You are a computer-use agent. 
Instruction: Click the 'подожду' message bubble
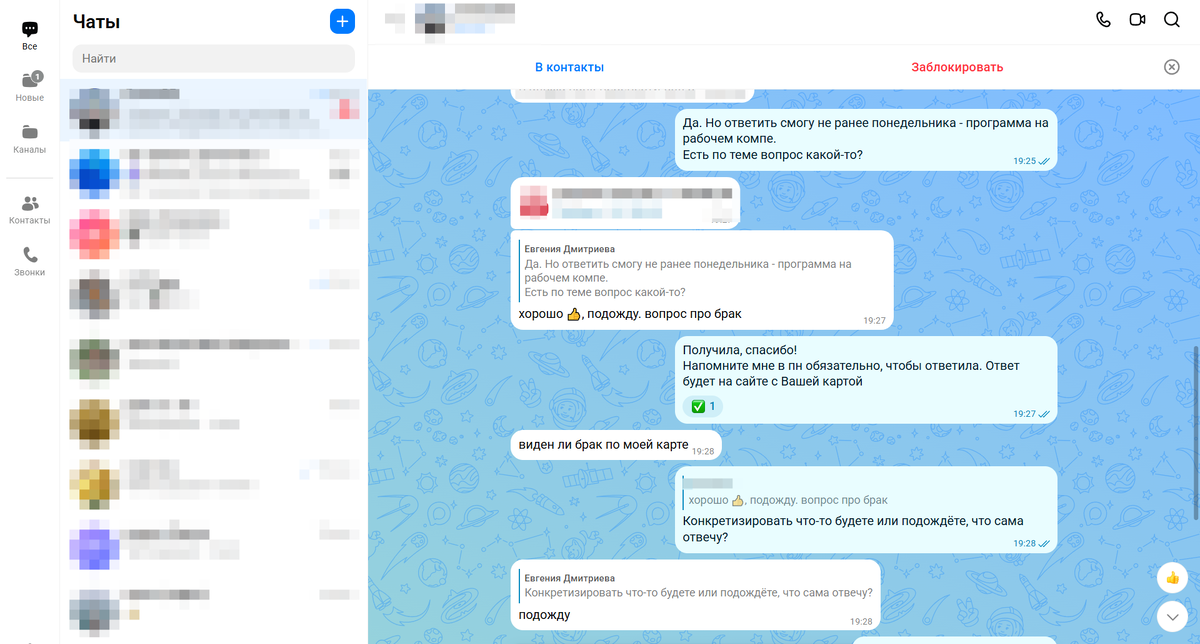pyautogui.click(x=696, y=595)
